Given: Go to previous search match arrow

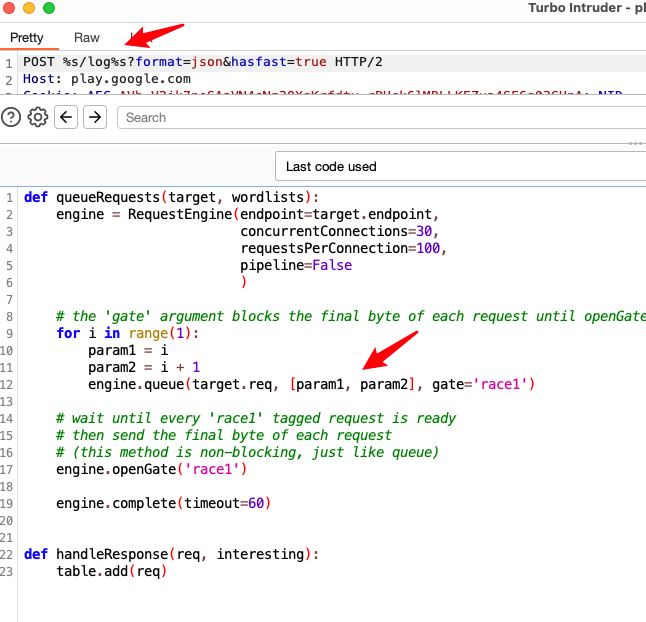Looking at the screenshot, I should click(66, 117).
